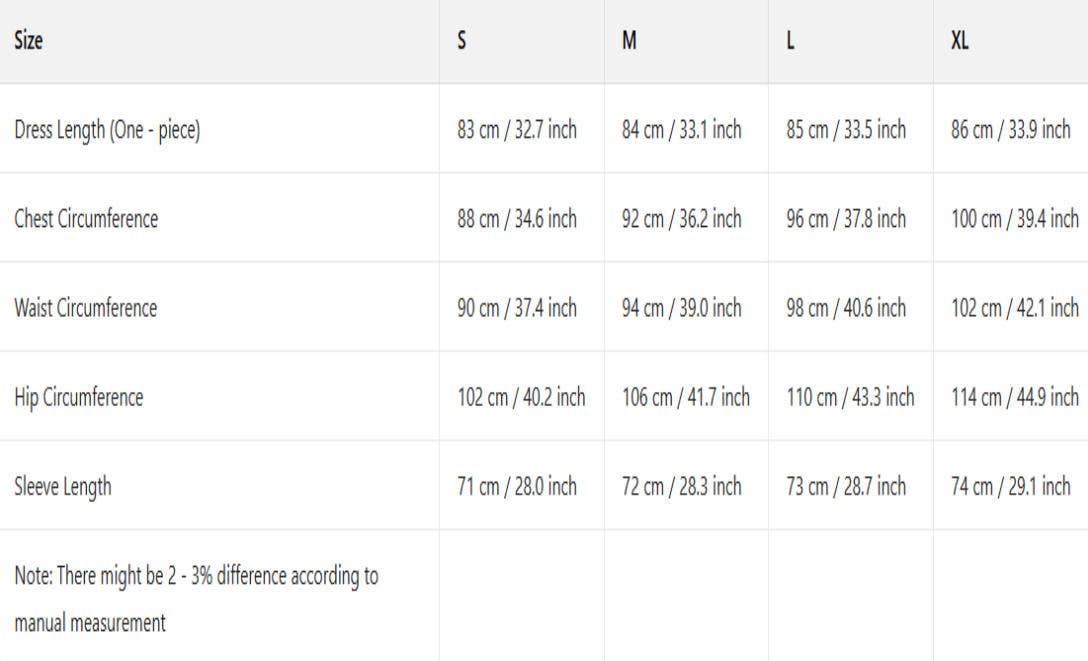Click the 106 cm / 41.7 inch cell
Viewport: 1088px width, 661px height.
[685, 397]
